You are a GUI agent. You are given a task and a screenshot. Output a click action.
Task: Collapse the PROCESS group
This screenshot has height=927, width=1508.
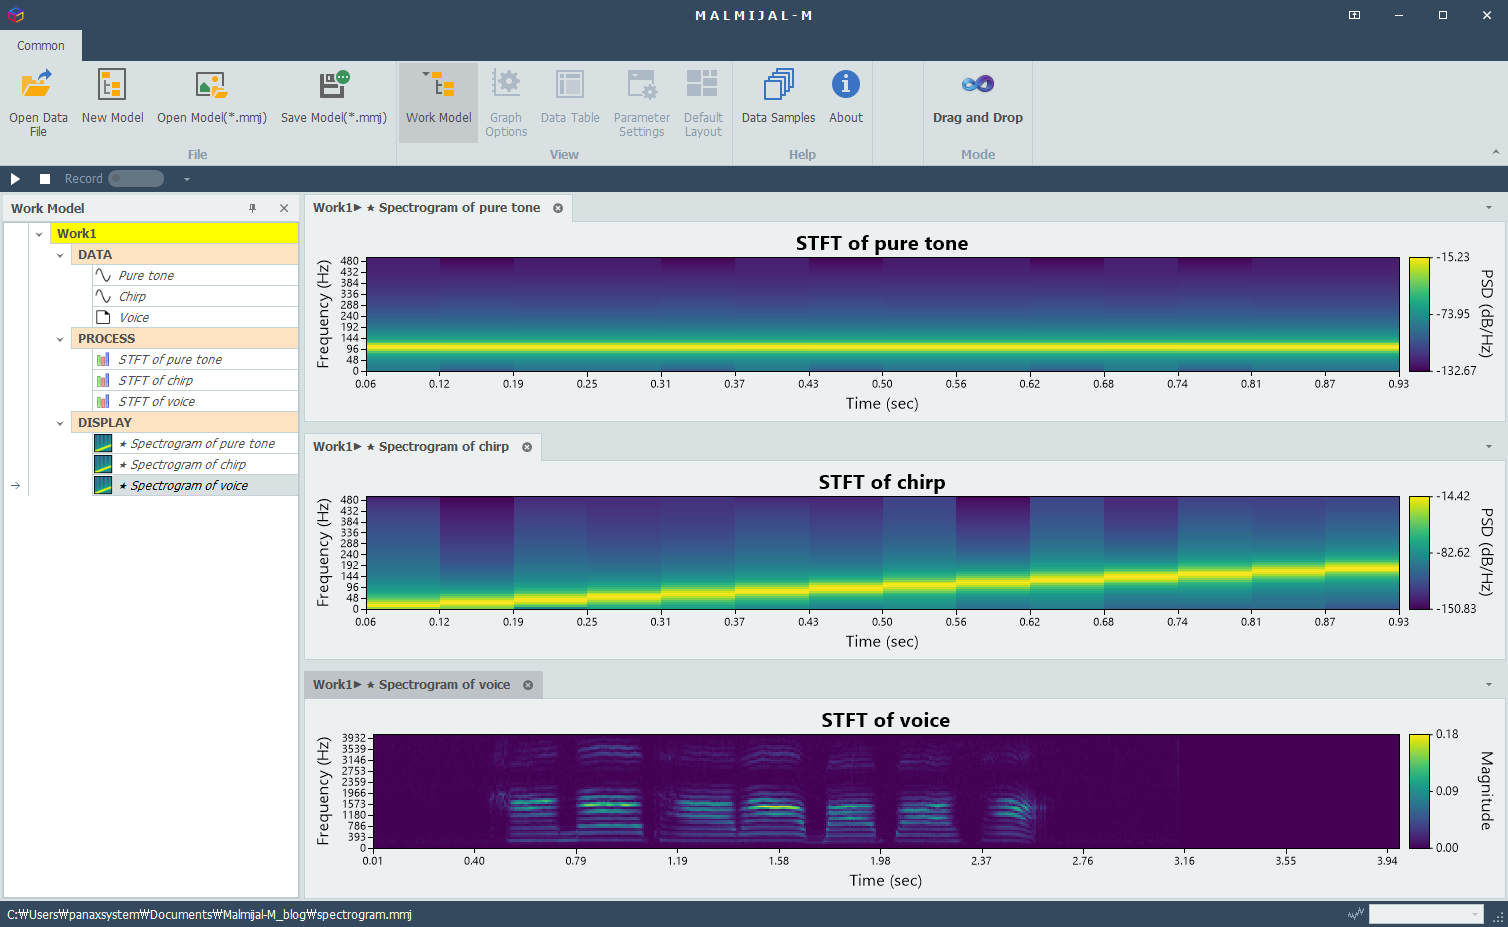click(60, 339)
